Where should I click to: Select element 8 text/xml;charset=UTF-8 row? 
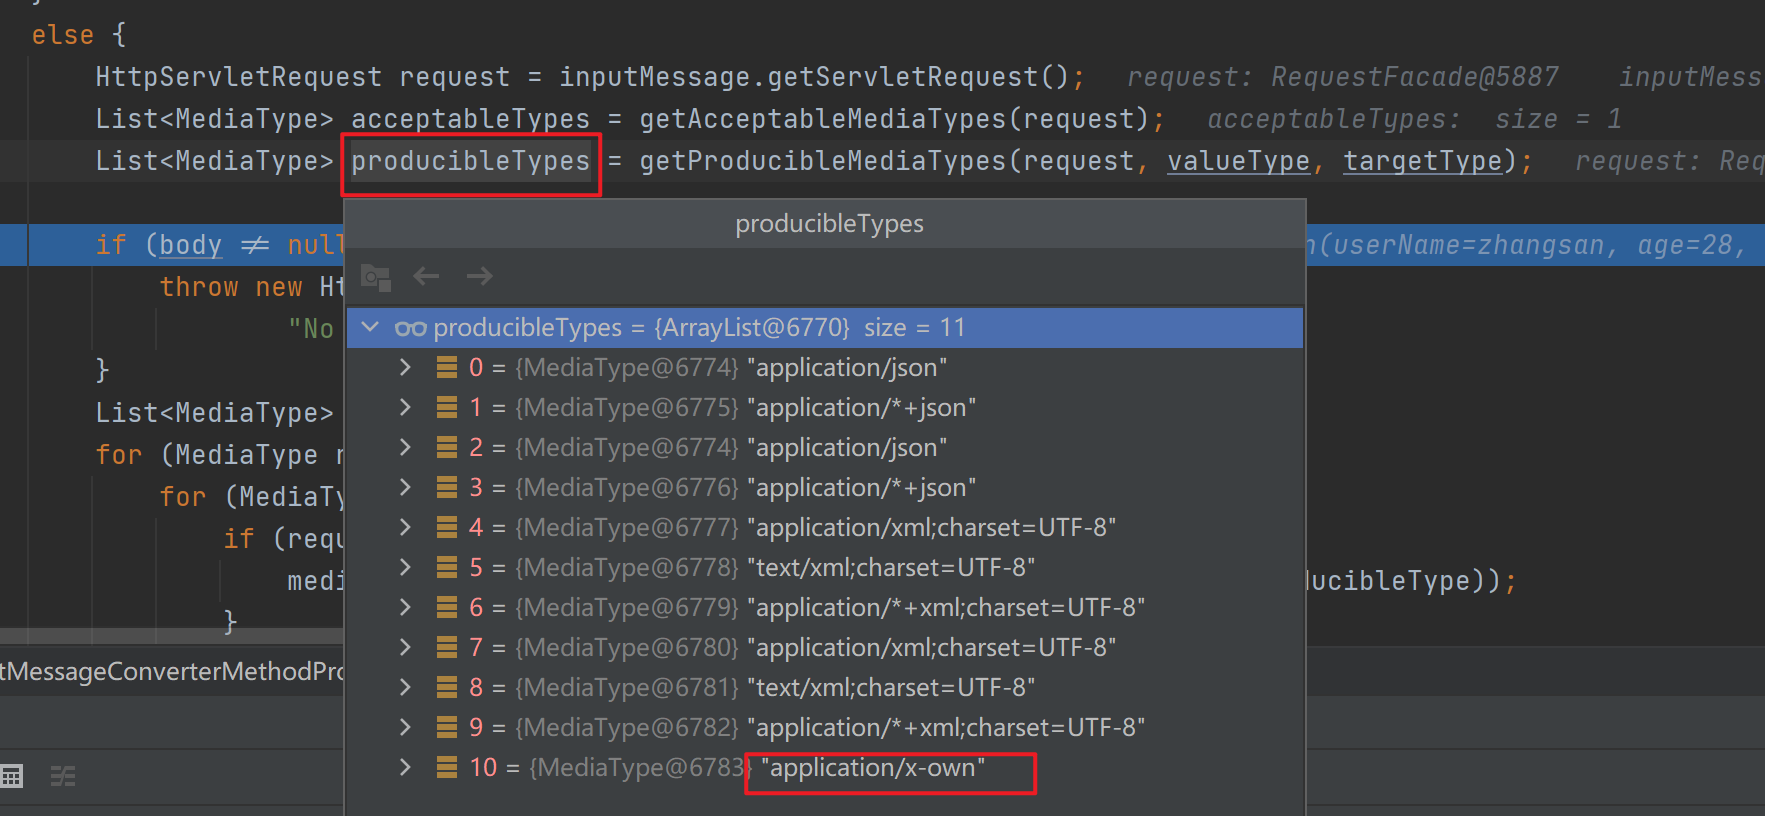click(750, 688)
